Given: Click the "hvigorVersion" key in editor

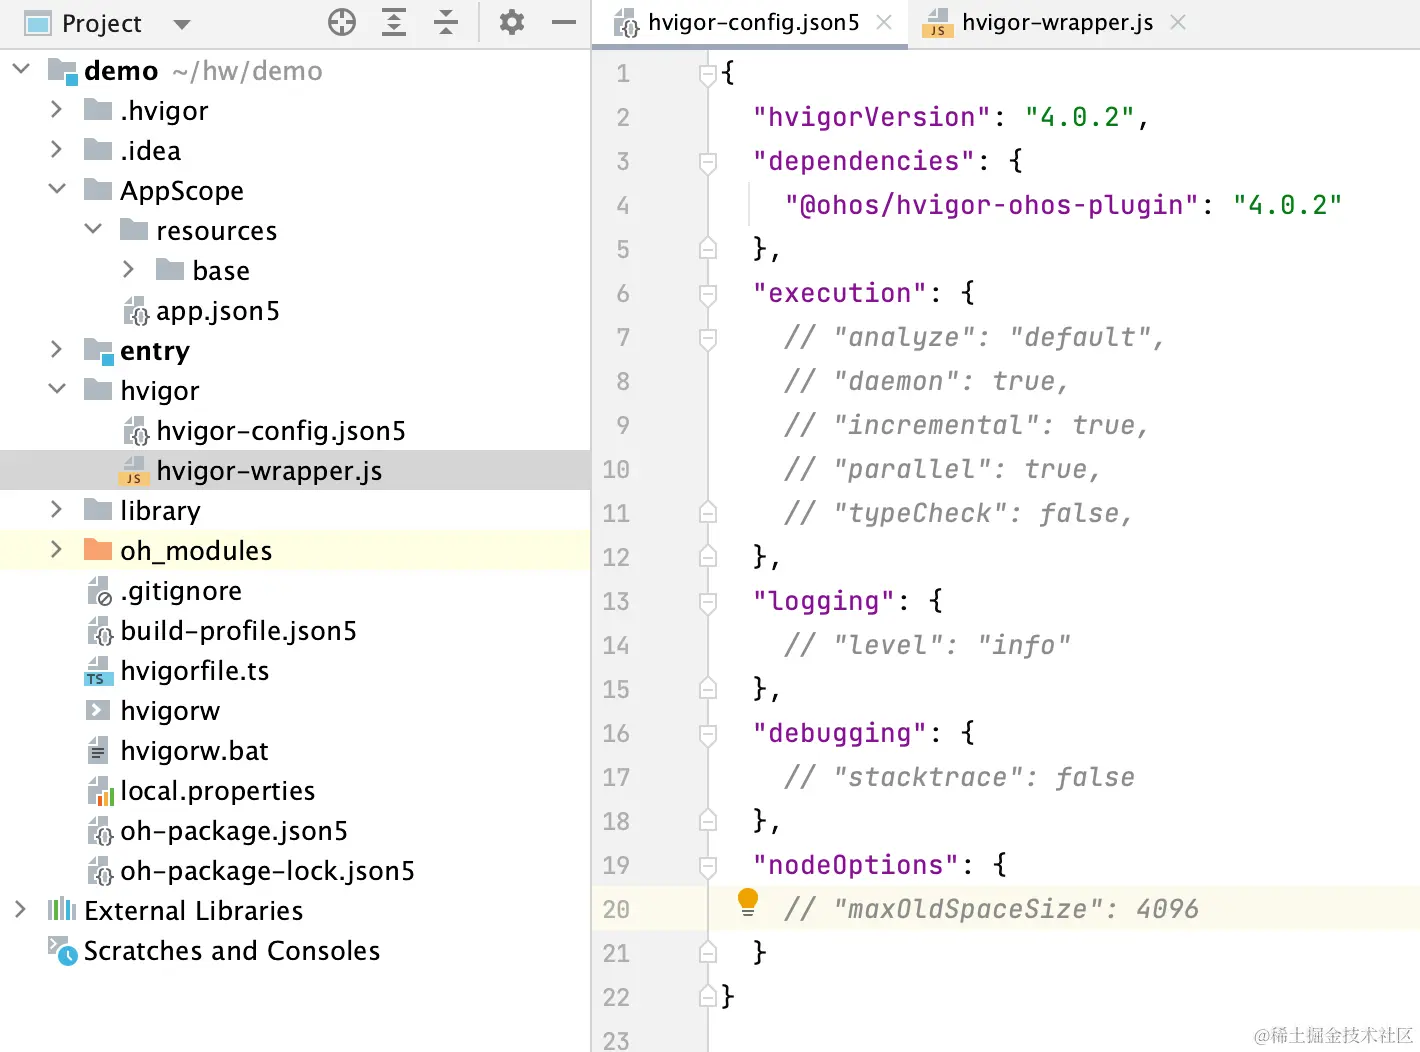Looking at the screenshot, I should click(x=872, y=117).
